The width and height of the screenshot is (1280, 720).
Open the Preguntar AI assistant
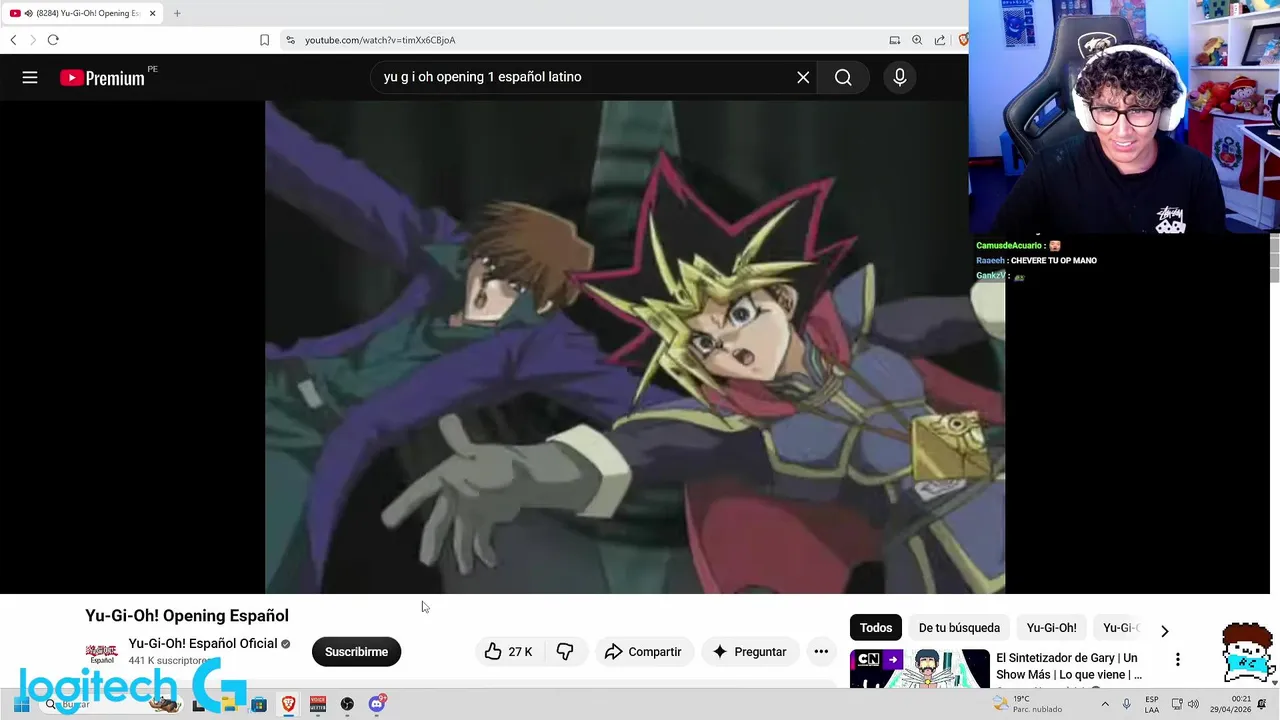tap(750, 652)
